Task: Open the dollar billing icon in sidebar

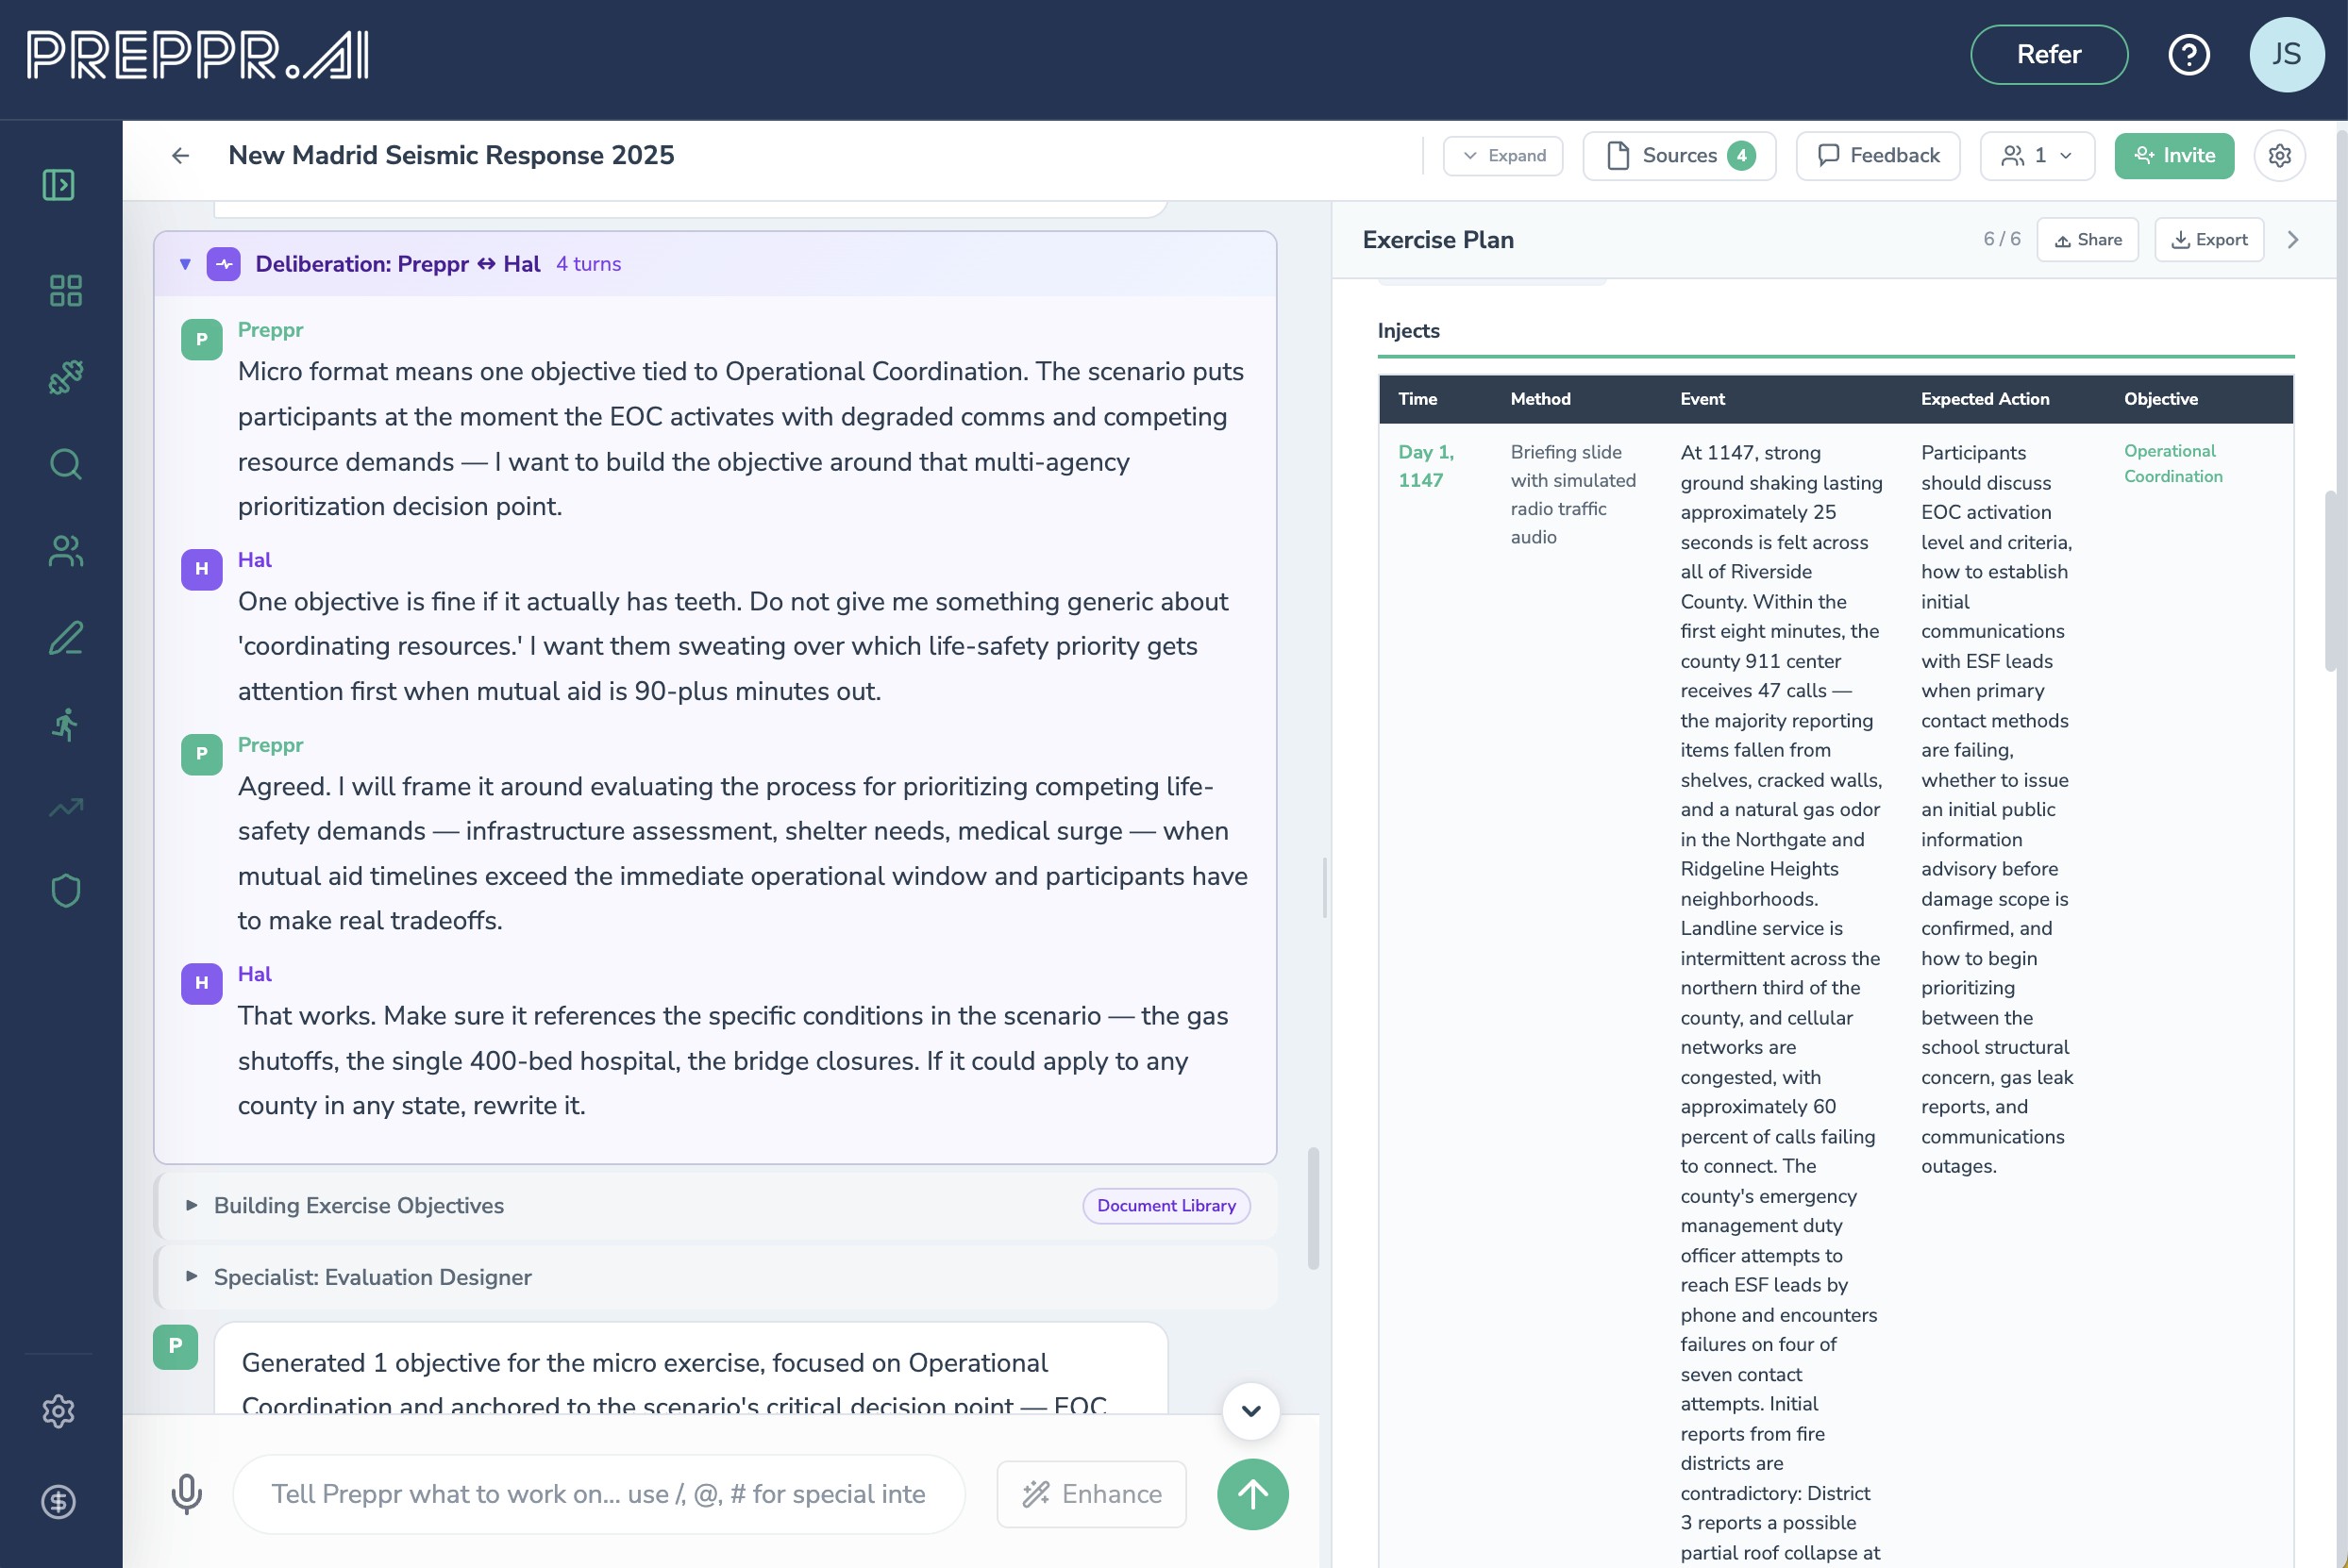Action: (x=59, y=1501)
